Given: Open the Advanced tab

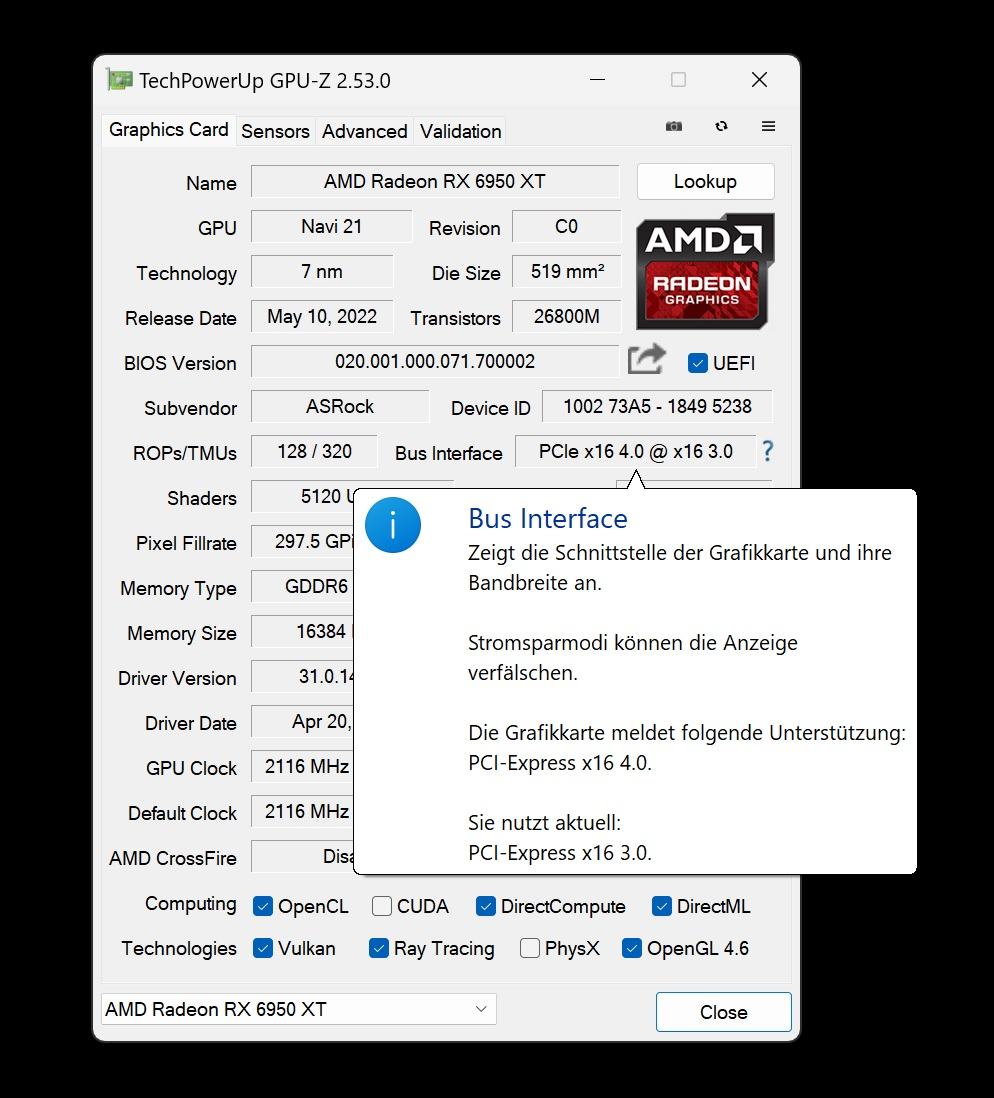Looking at the screenshot, I should click(x=364, y=131).
